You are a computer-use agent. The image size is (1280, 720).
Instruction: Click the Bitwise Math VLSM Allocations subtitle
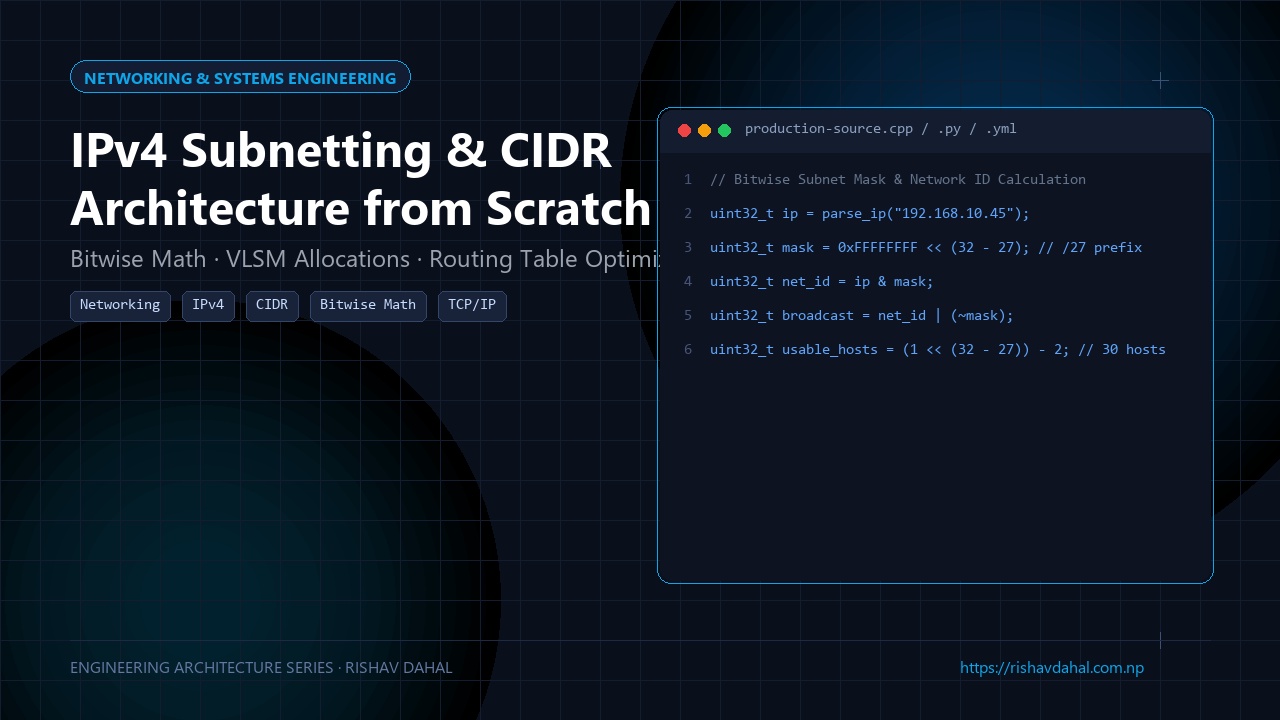pos(364,259)
